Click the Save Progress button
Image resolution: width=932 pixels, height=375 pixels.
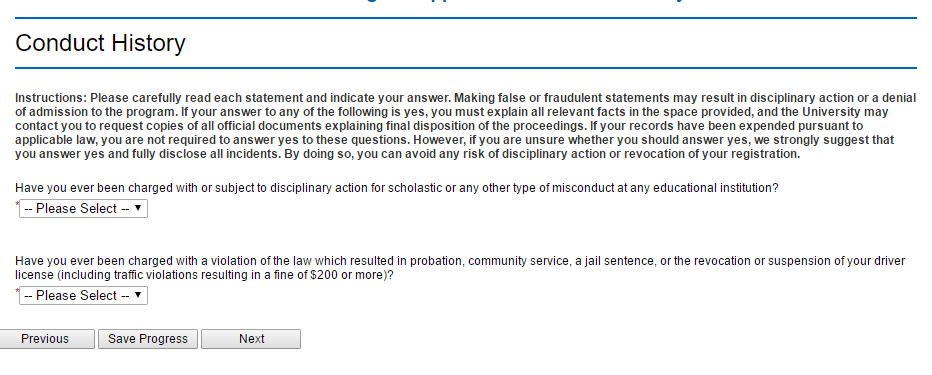[148, 339]
